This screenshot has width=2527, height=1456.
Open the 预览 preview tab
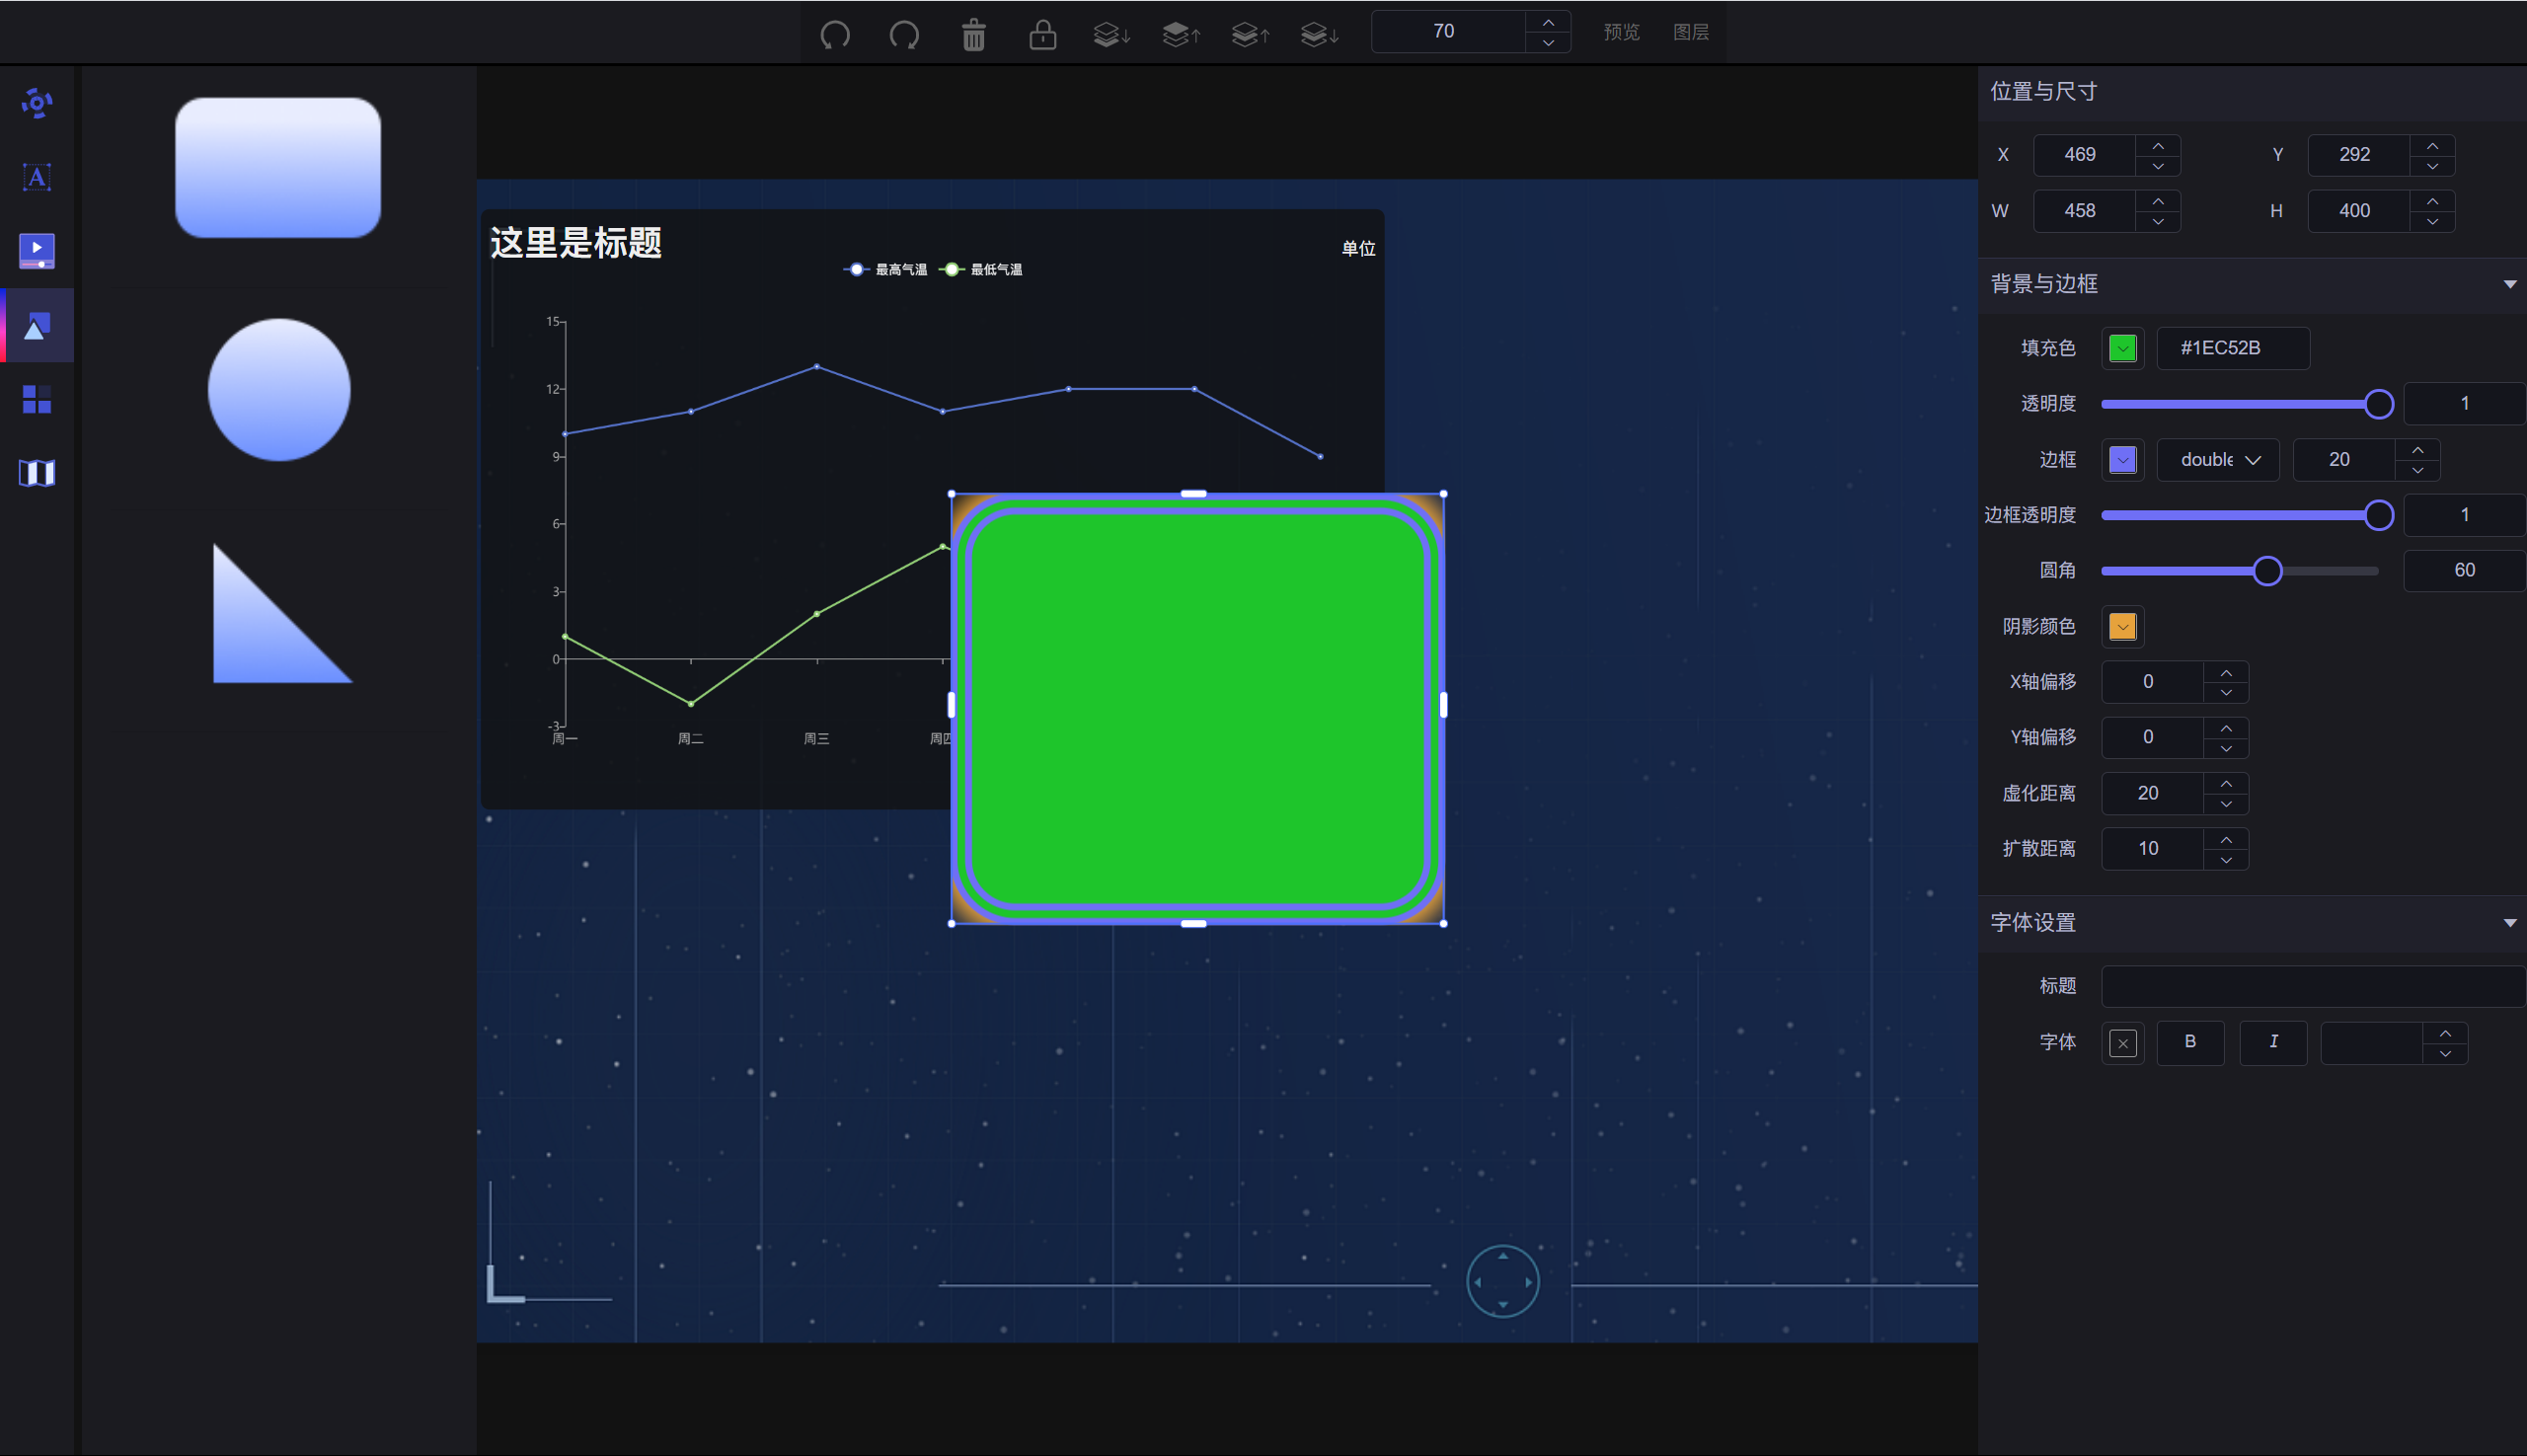click(1621, 32)
